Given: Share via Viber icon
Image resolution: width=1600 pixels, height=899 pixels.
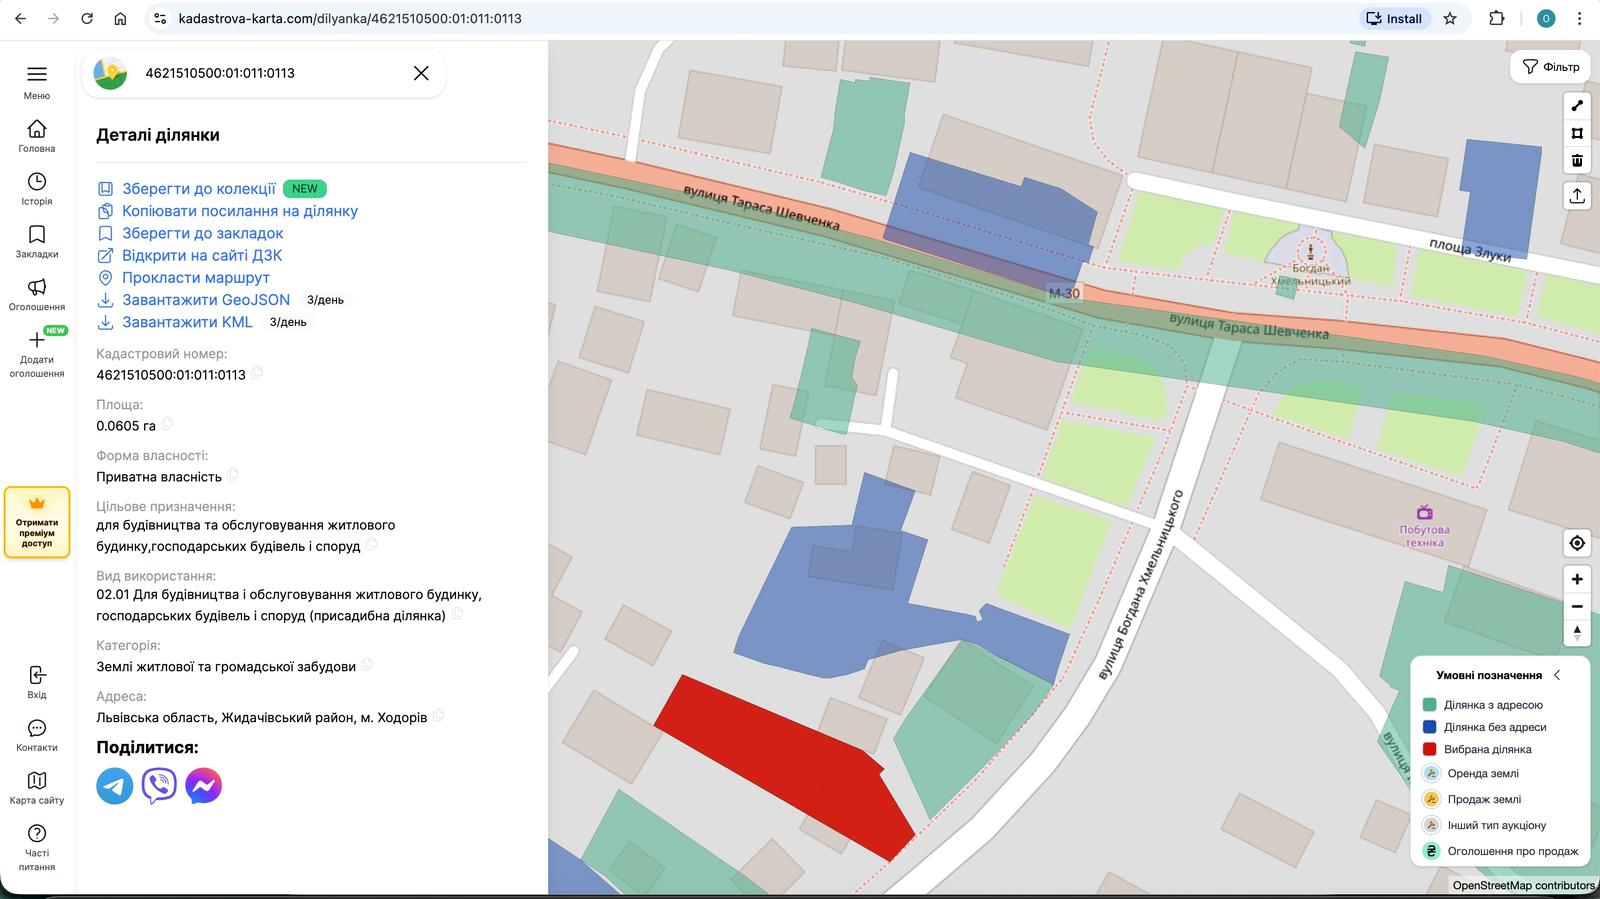Looking at the screenshot, I should pyautogui.click(x=159, y=786).
